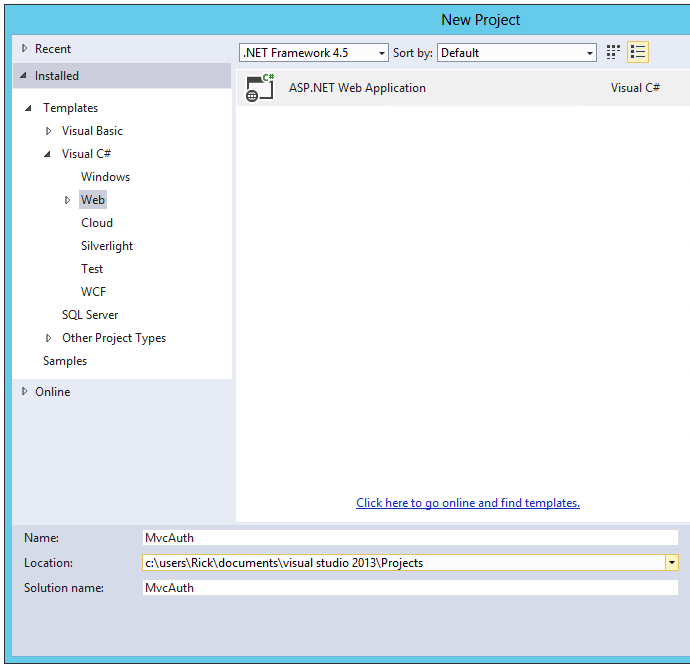Open the Sort by Default dropdown
Viewport: 690px width, 666px height.
tap(517, 53)
